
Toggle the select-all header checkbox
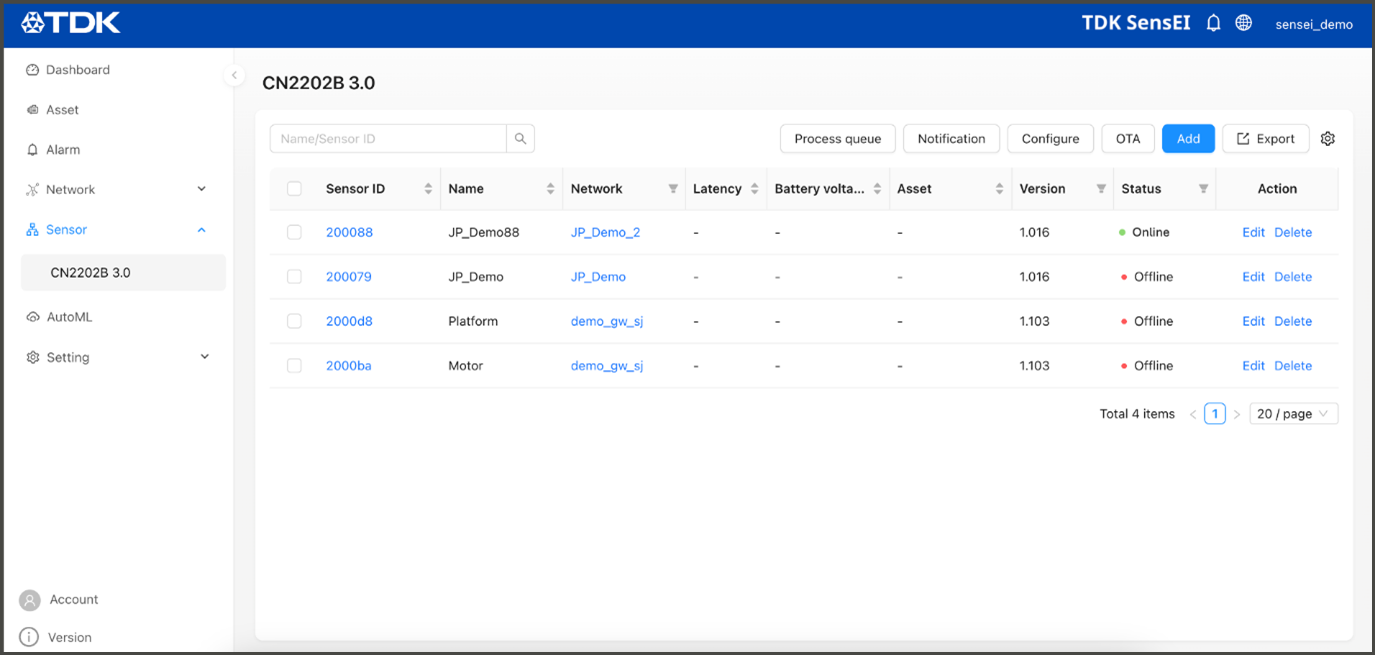pyautogui.click(x=294, y=188)
